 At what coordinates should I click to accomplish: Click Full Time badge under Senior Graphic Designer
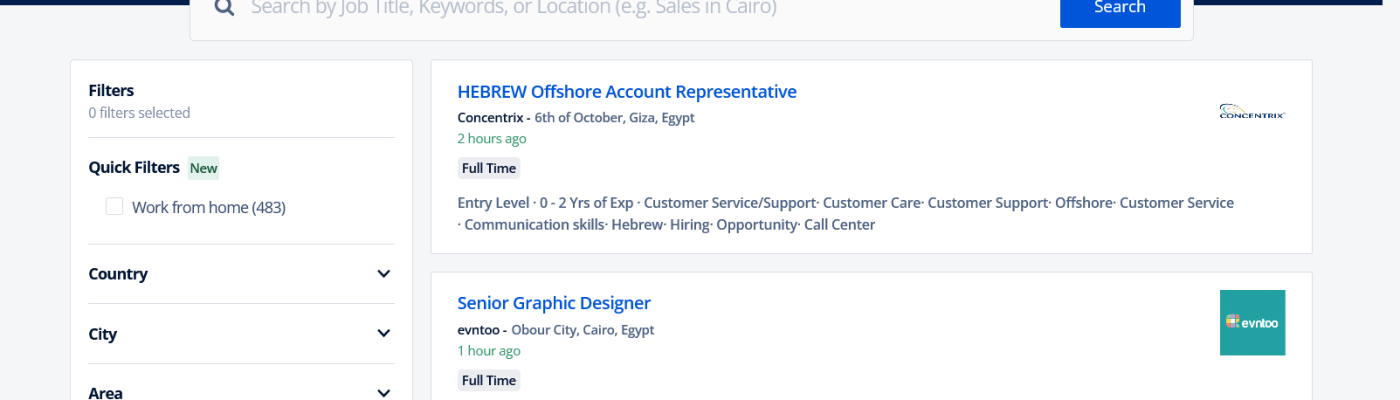pos(489,380)
